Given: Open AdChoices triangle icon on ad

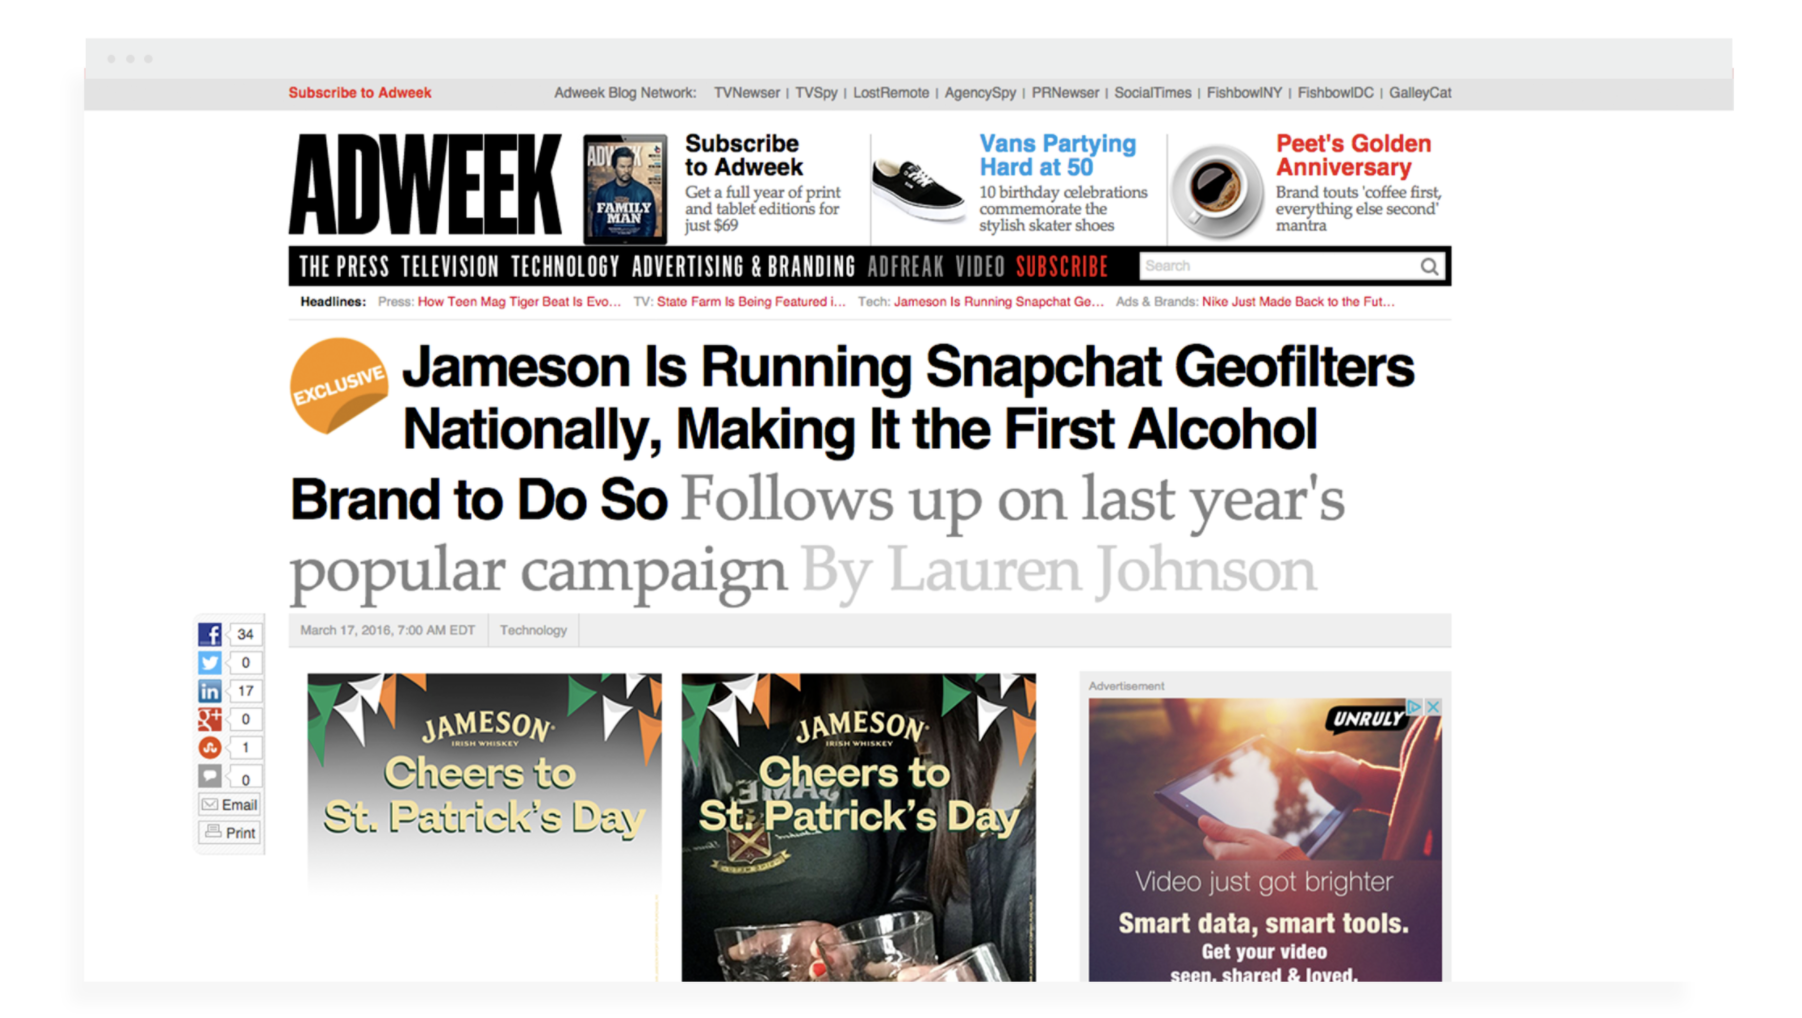Looking at the screenshot, I should [1415, 707].
